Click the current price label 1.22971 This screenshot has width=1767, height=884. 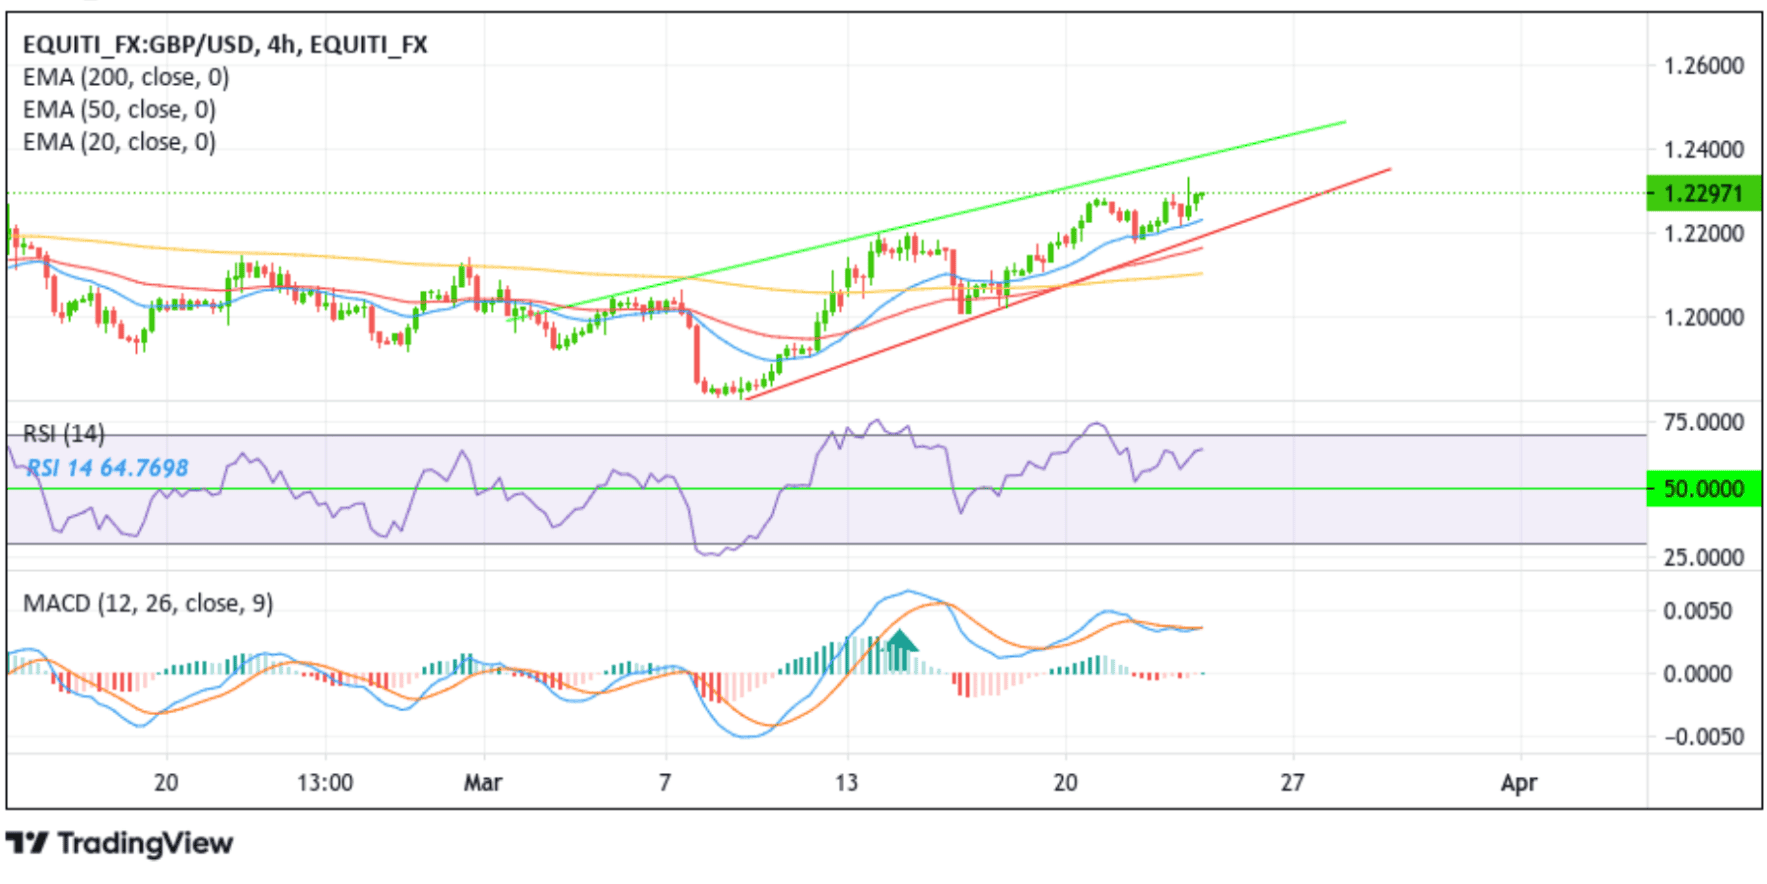point(1703,193)
